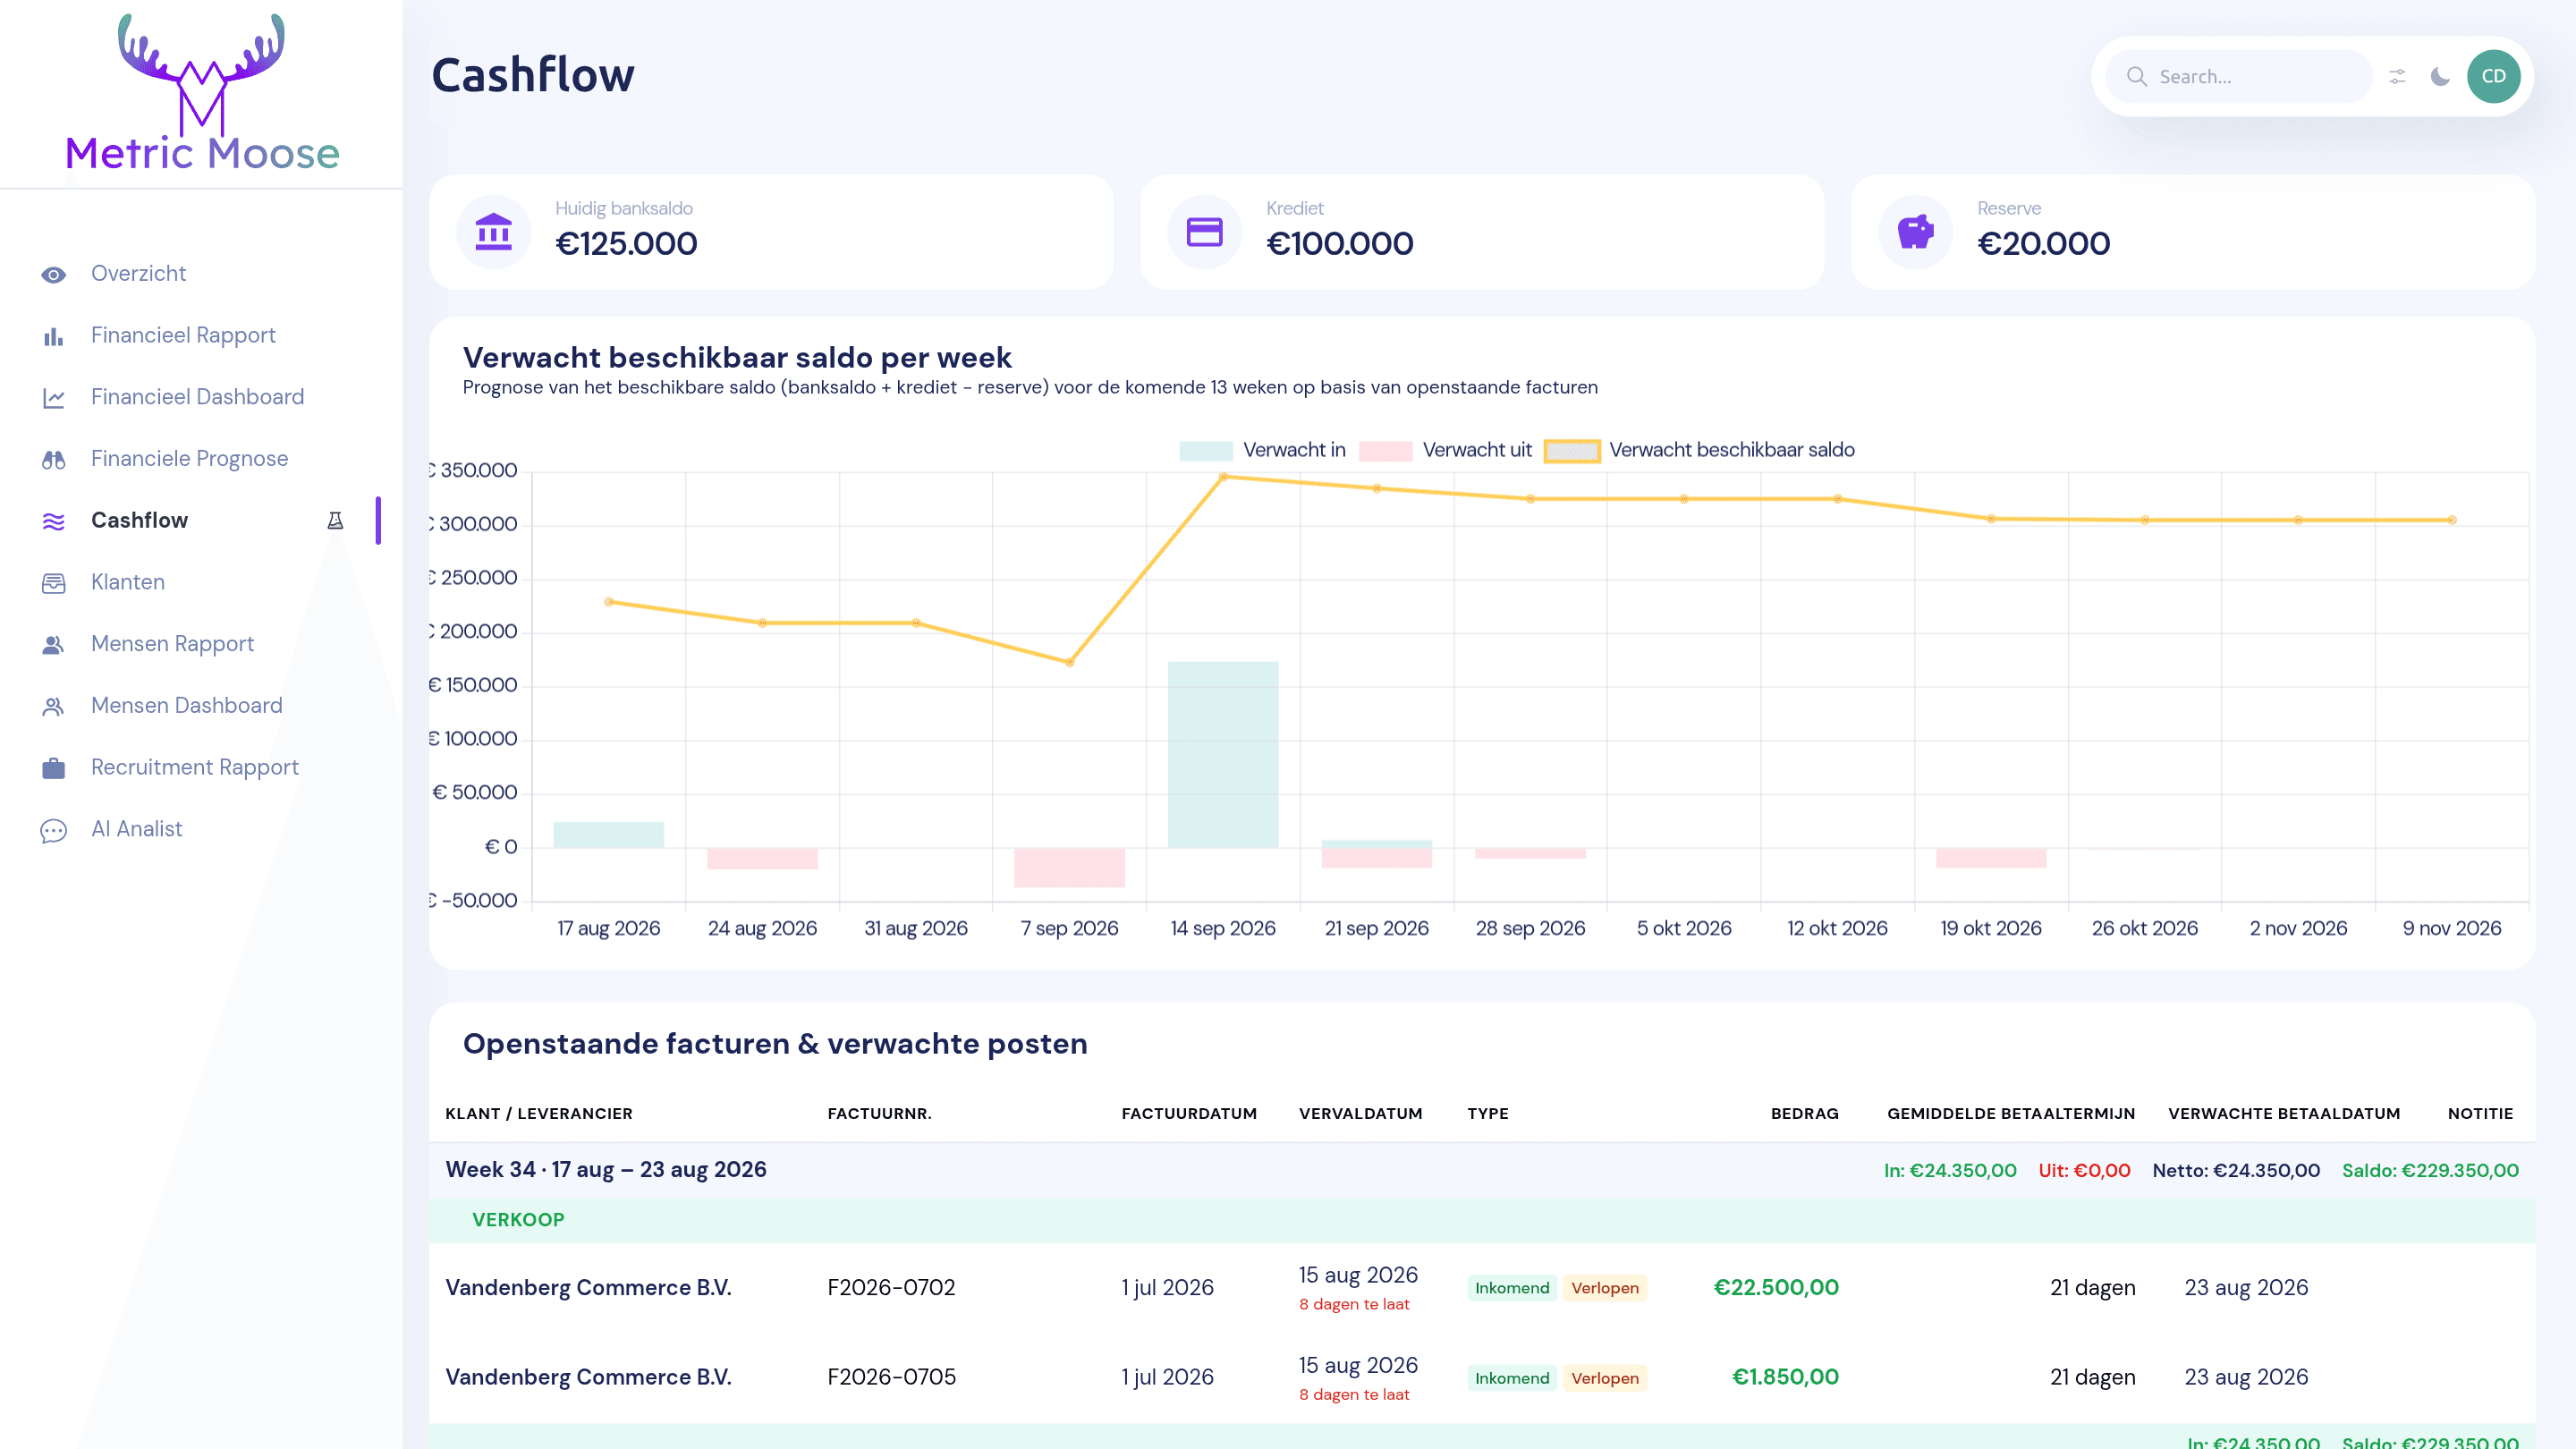Sort by the Verwachte Betaaldatum column header

pyautogui.click(x=2284, y=1114)
